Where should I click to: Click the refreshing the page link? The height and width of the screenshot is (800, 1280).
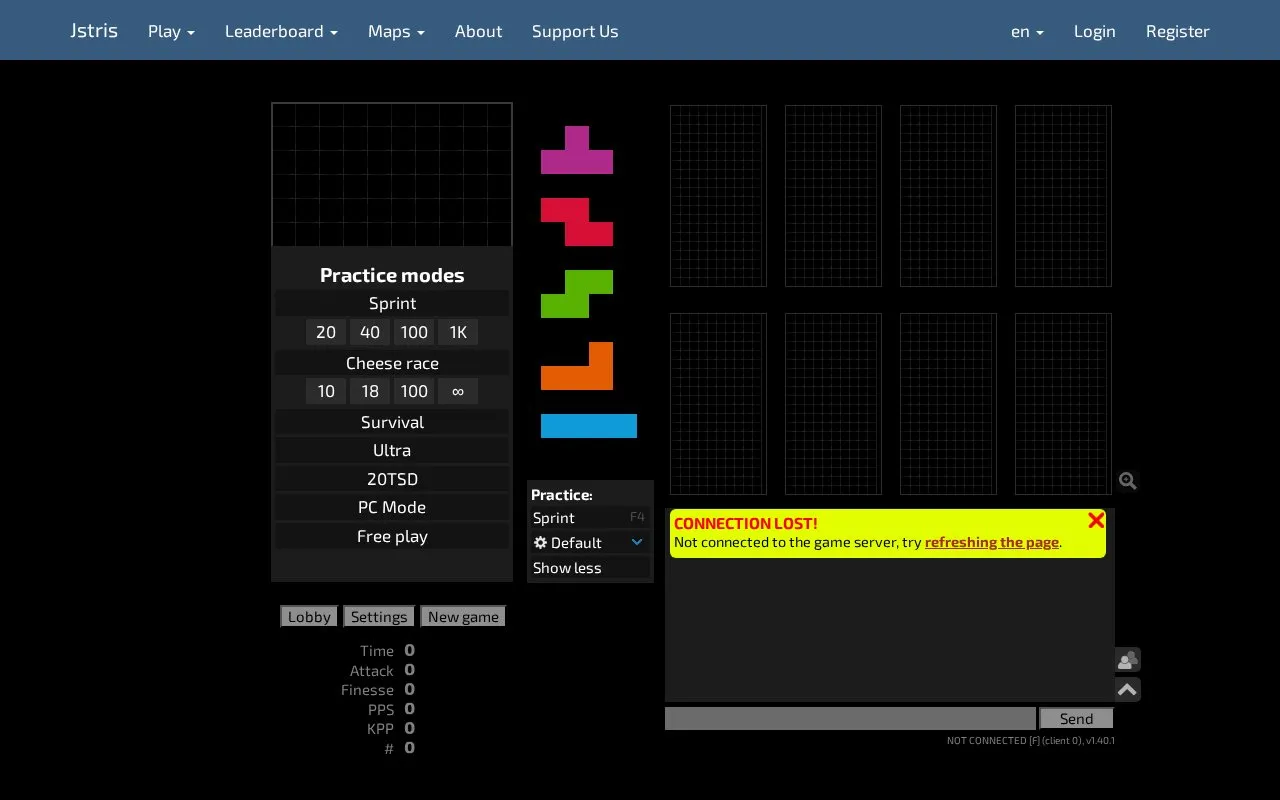click(x=991, y=542)
